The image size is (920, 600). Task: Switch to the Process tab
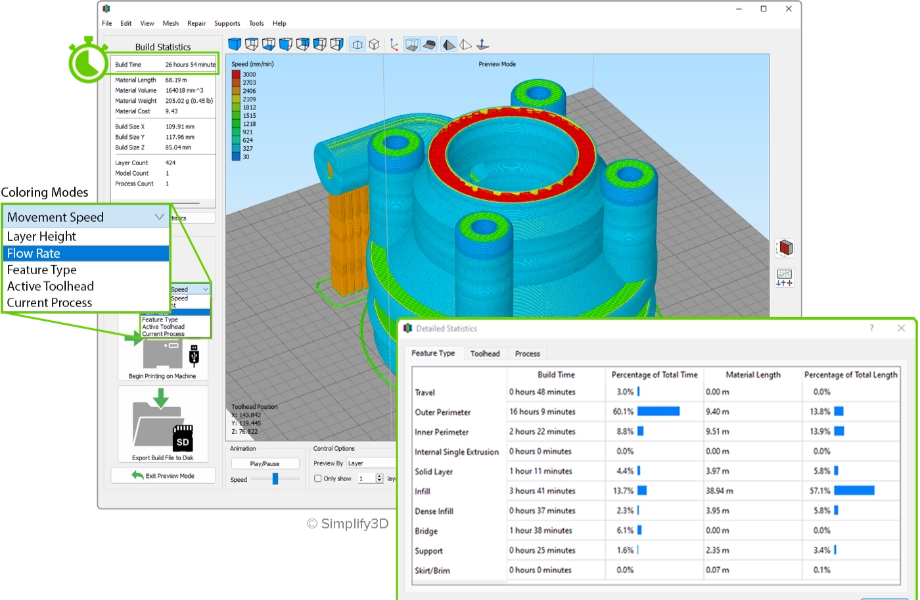[x=527, y=353]
